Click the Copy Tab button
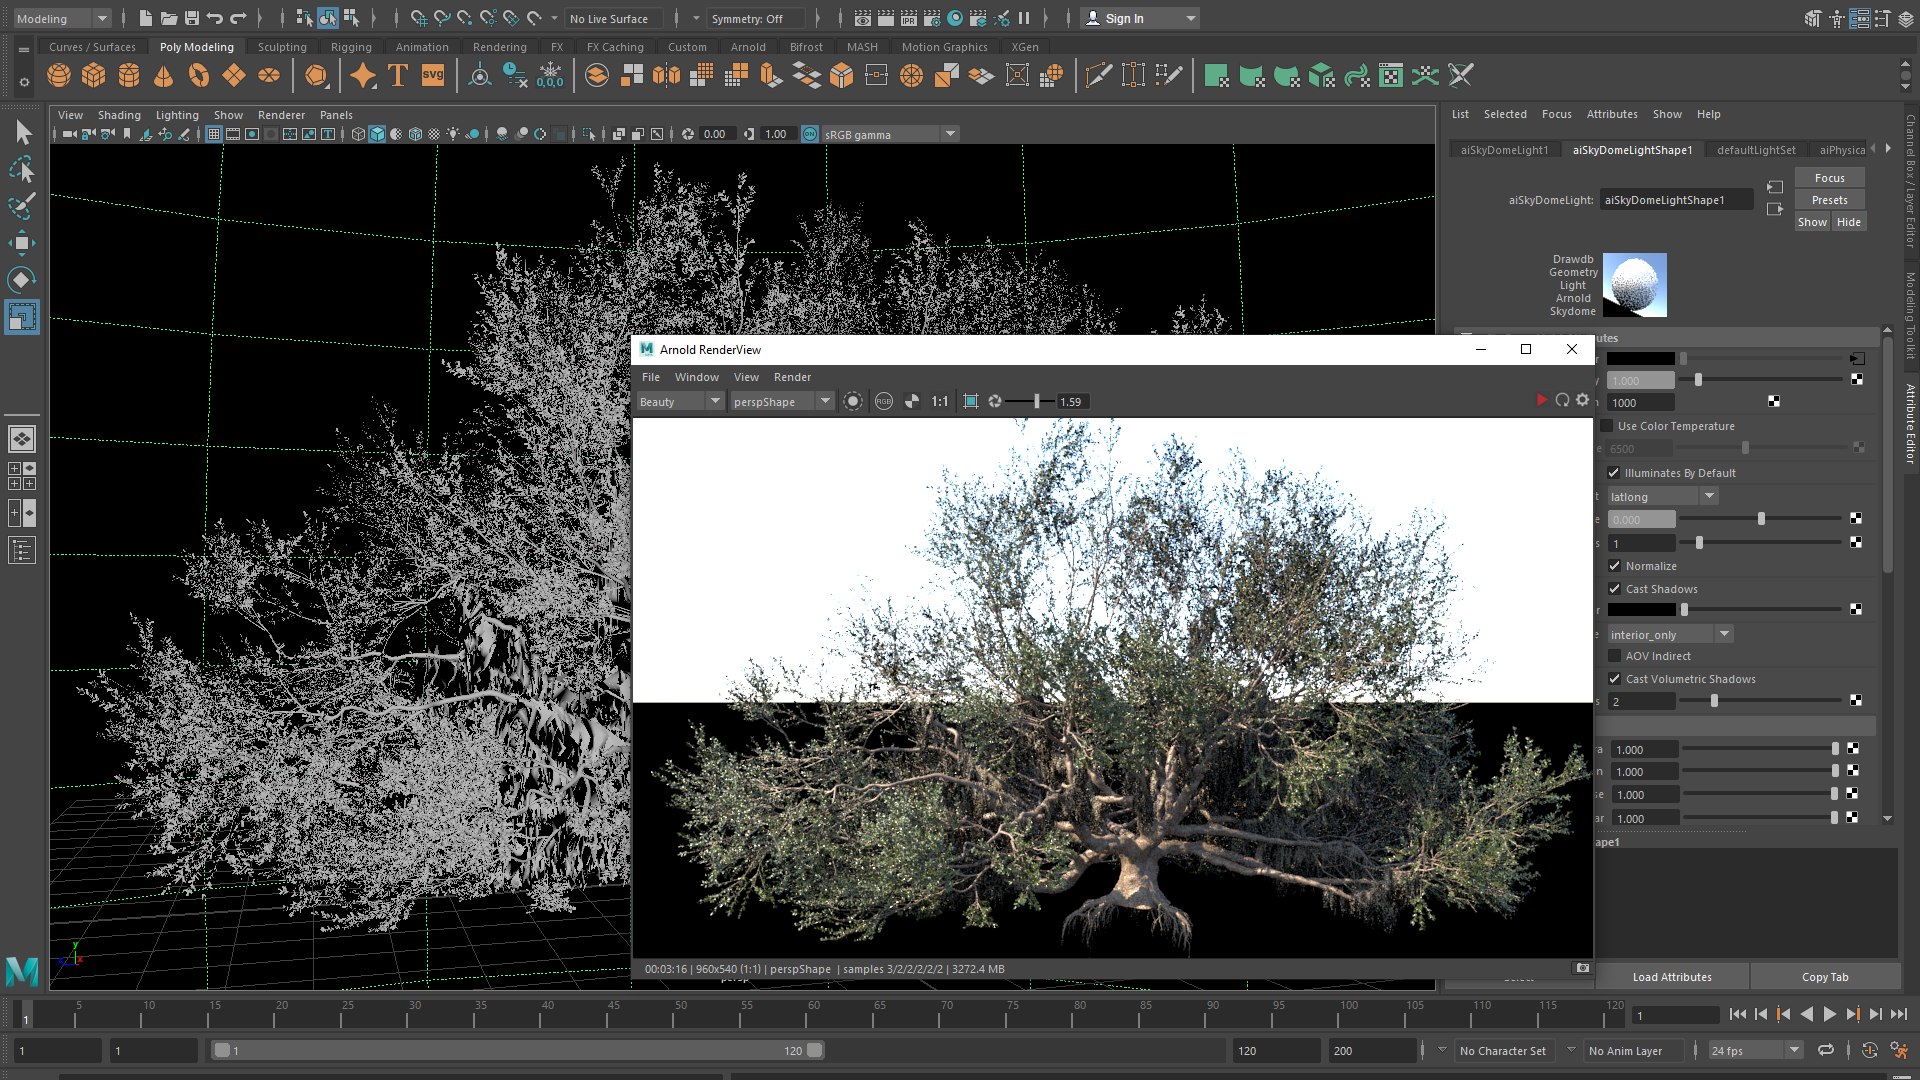The height and width of the screenshot is (1080, 1920). coord(1825,977)
